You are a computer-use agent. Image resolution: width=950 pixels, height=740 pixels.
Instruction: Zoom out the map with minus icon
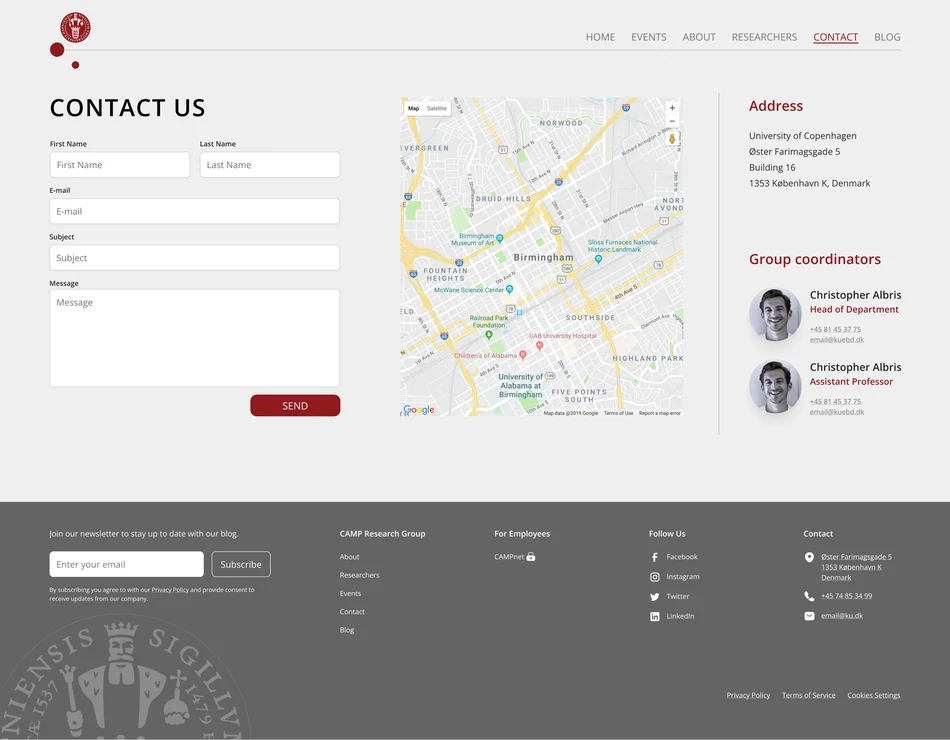pyautogui.click(x=672, y=121)
